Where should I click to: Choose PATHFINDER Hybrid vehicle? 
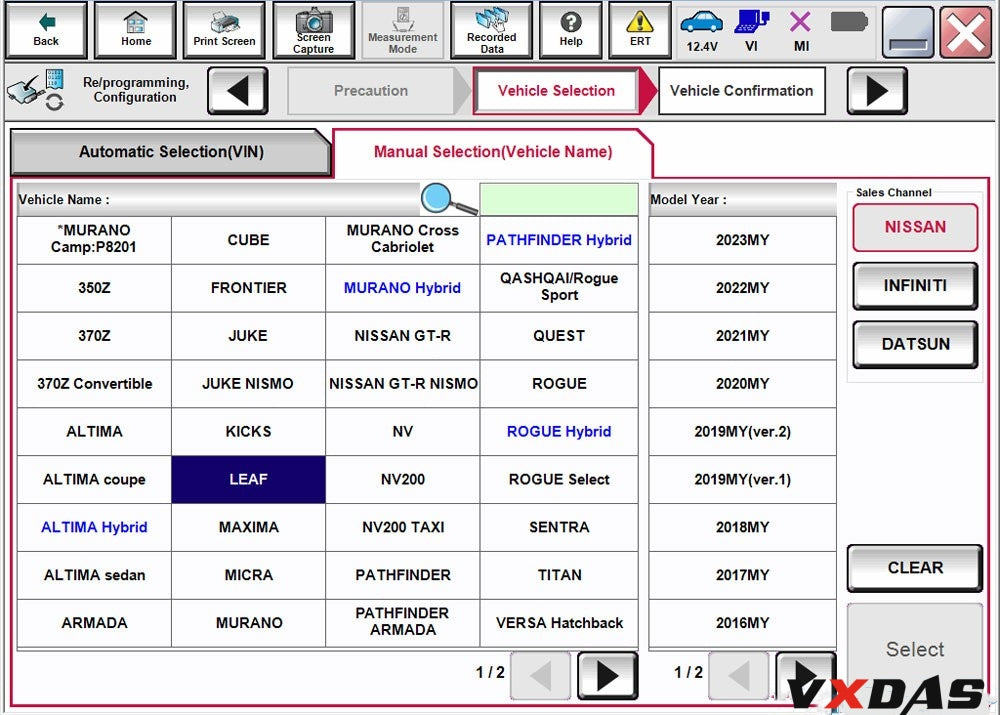pyautogui.click(x=559, y=240)
